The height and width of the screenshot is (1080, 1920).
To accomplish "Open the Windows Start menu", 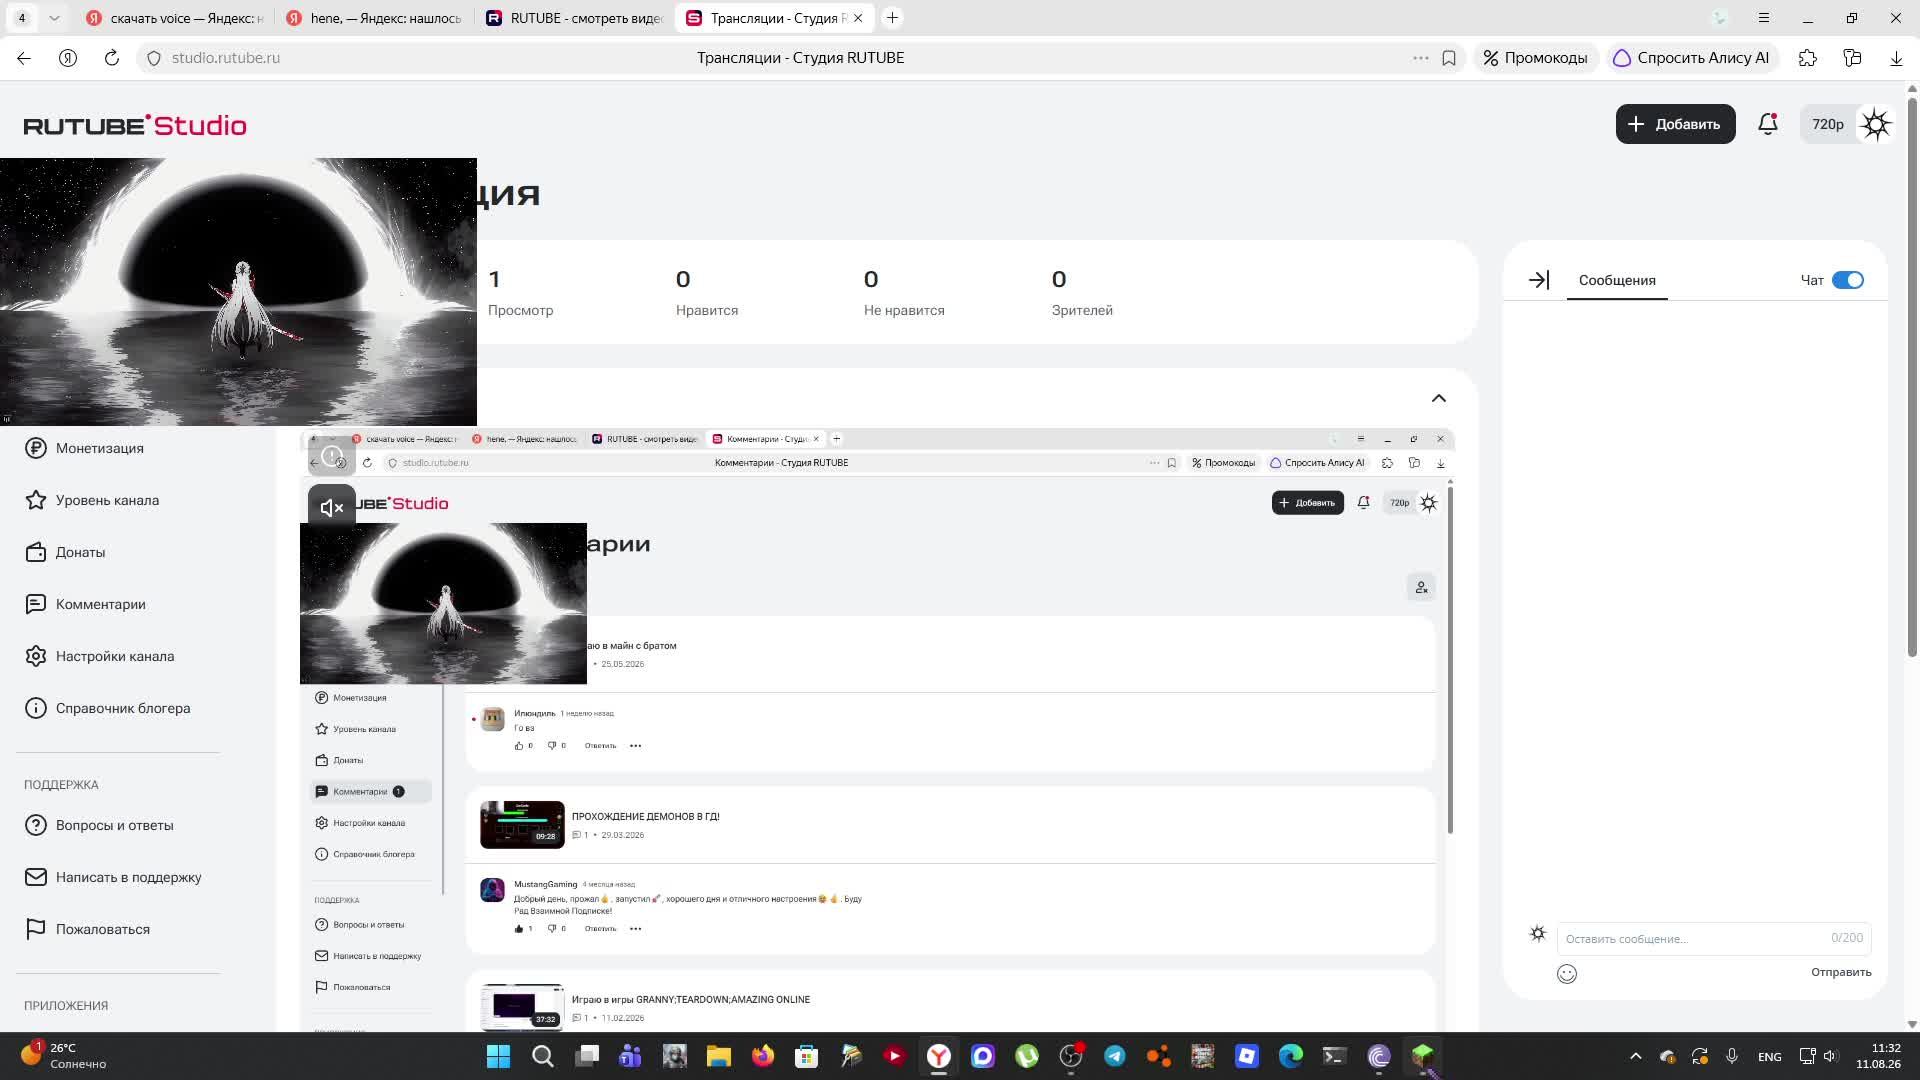I will click(498, 1056).
